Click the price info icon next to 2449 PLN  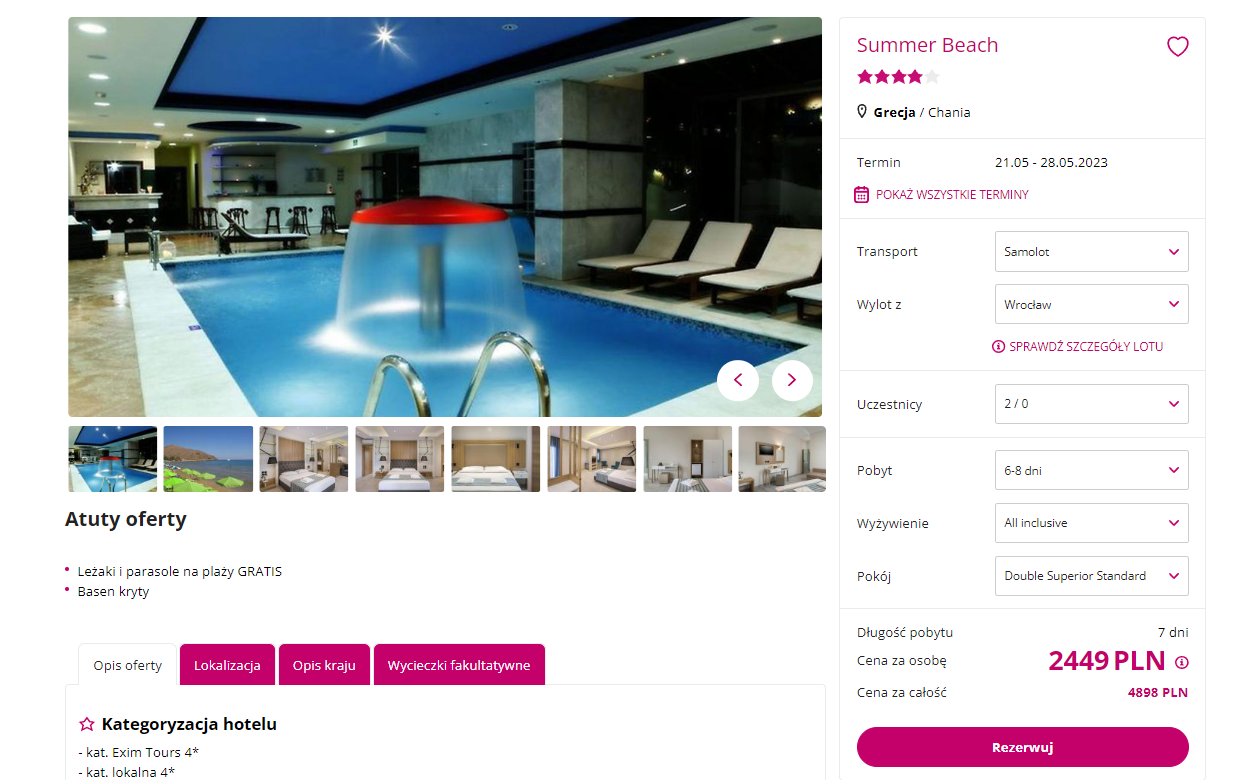pos(1182,662)
